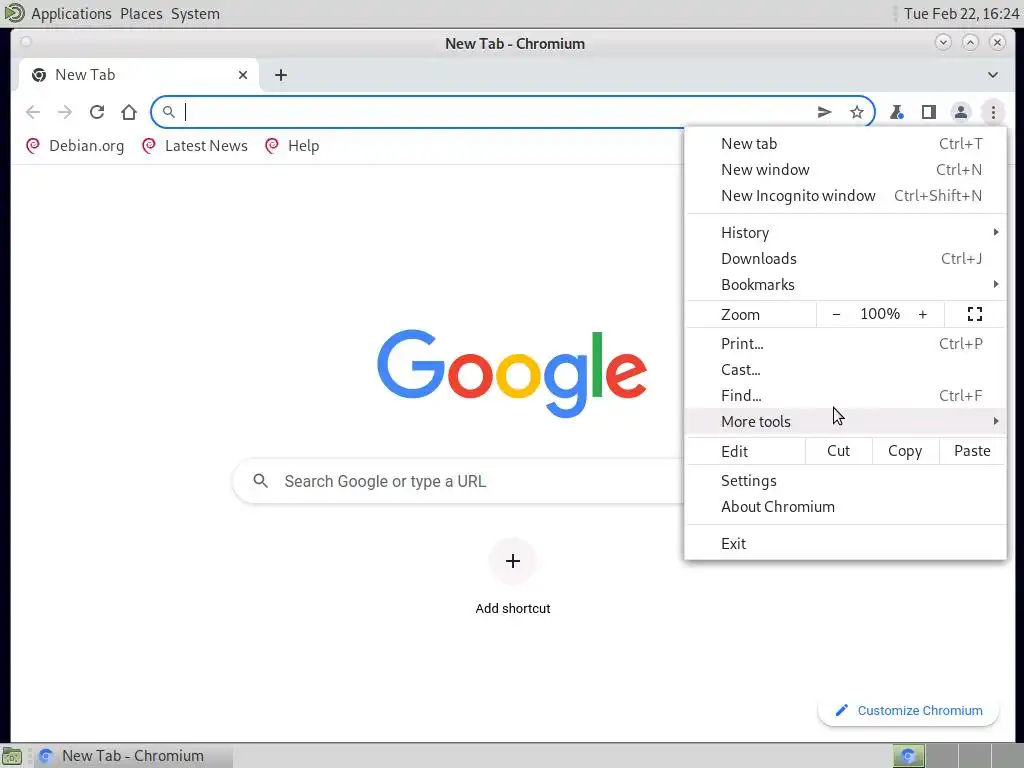The height and width of the screenshot is (768, 1024).
Task: Click Cut in Edit row
Action: [839, 451]
